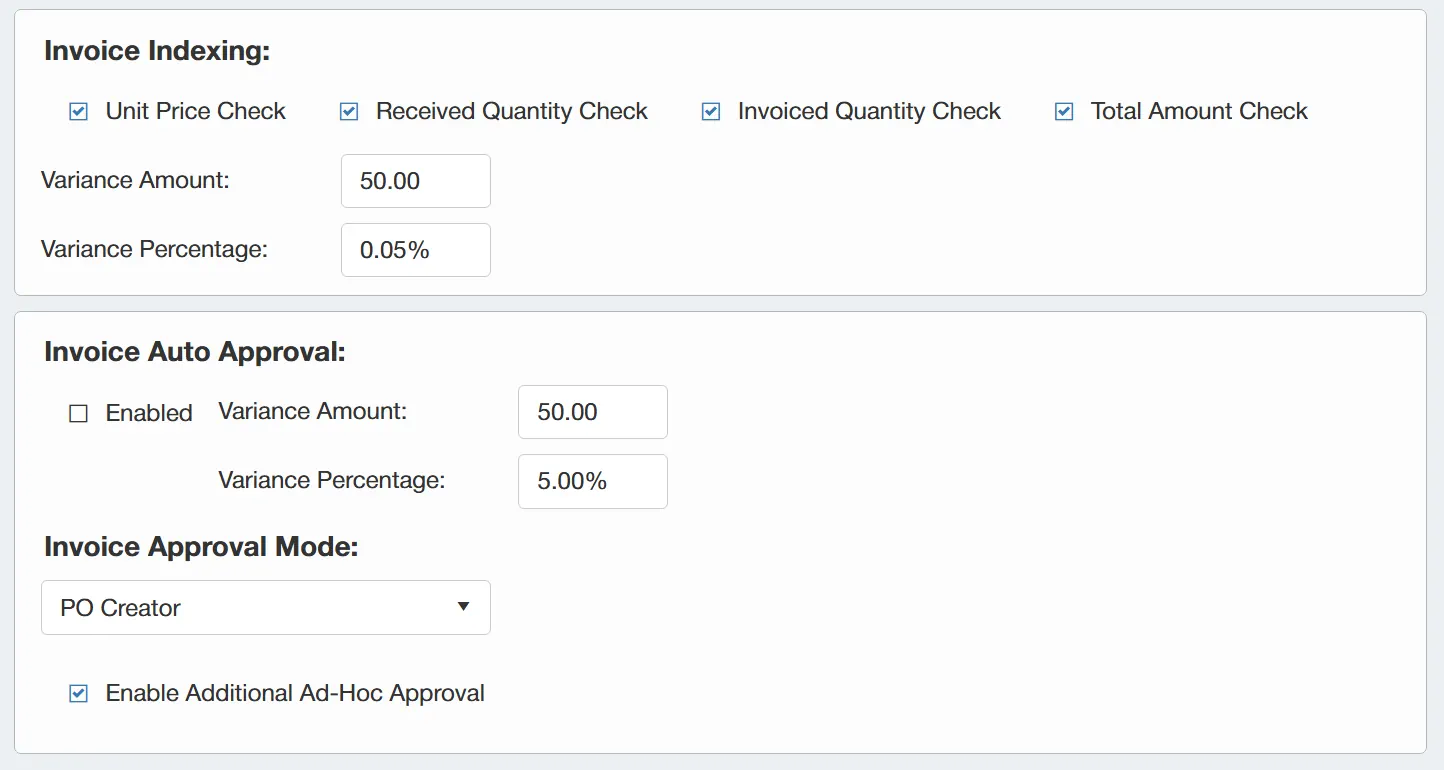Tick the Enabled checkbox under Invoice Auto Approval

pyautogui.click(x=78, y=414)
